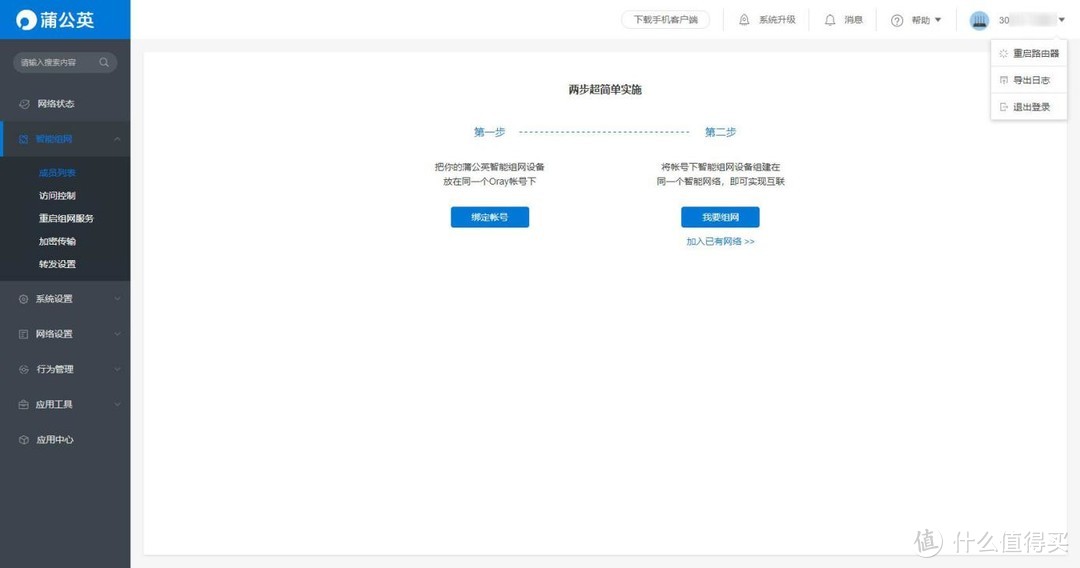Image resolution: width=1080 pixels, height=568 pixels.
Task: Click the 重启路由器 icon in the dropdown
Action: pyautogui.click(x=1004, y=54)
